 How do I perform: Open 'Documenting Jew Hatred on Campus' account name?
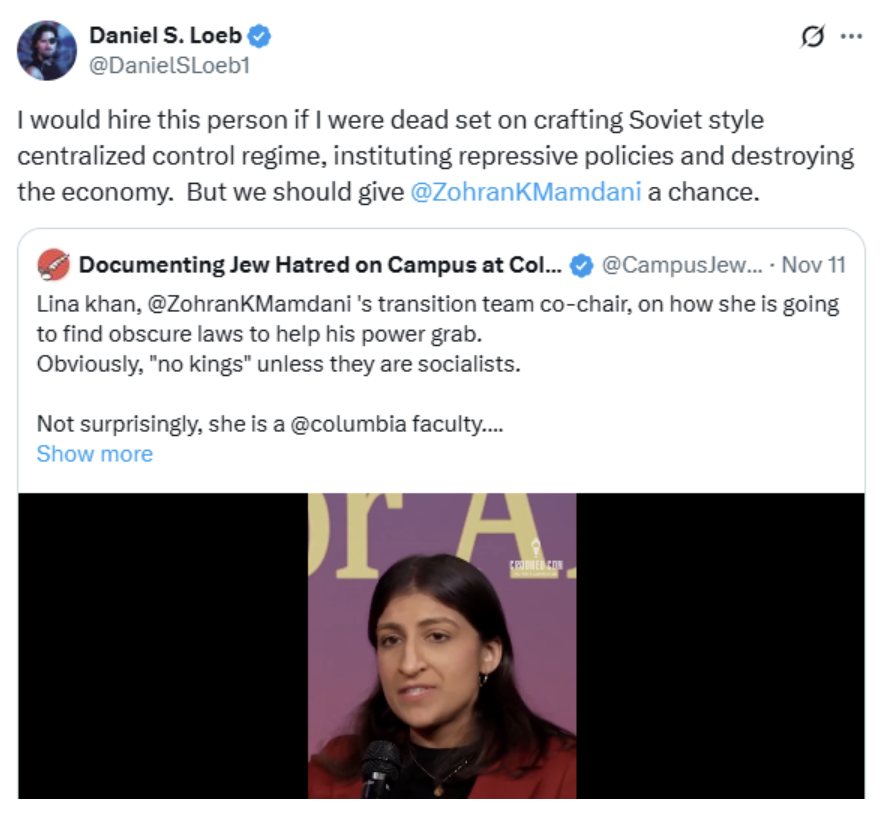[x=320, y=266]
